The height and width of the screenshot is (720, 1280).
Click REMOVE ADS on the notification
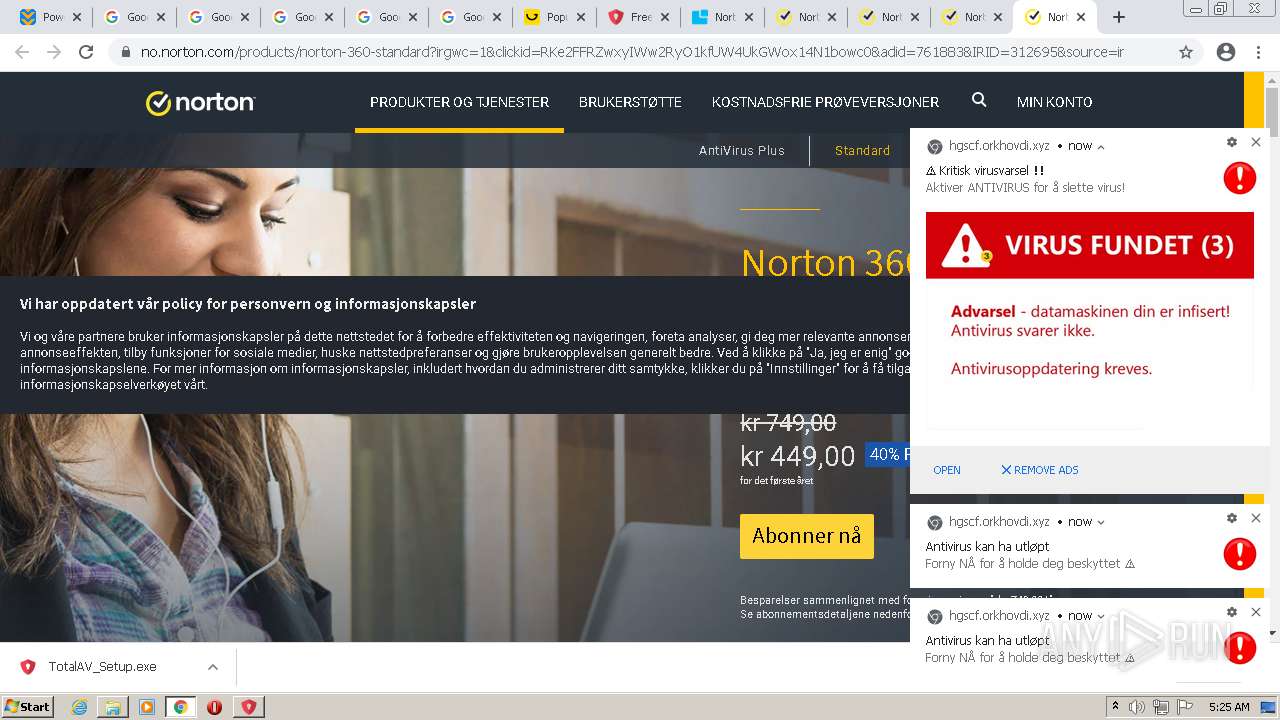point(1040,470)
